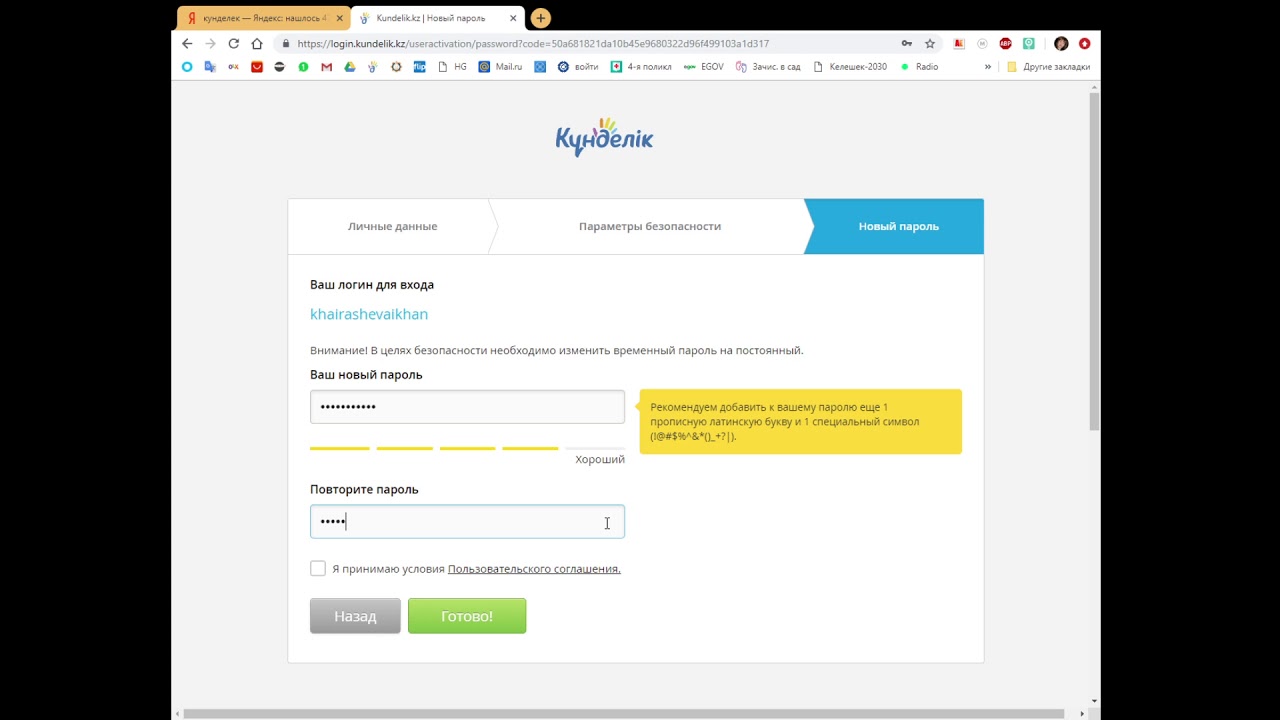Reload the current page
1280x720 pixels.
coord(234,44)
